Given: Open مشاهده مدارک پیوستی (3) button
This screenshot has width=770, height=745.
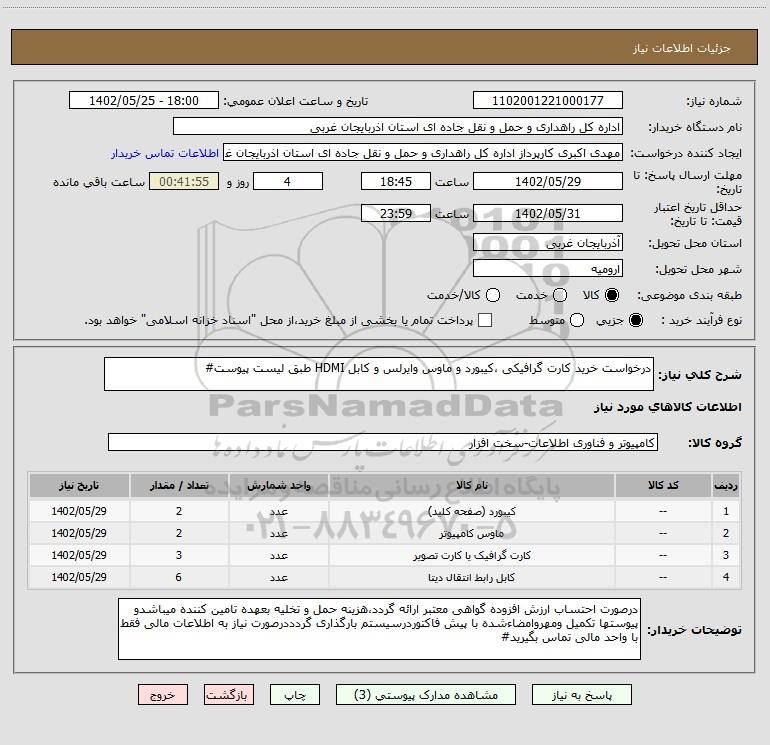Looking at the screenshot, I should [426, 695].
